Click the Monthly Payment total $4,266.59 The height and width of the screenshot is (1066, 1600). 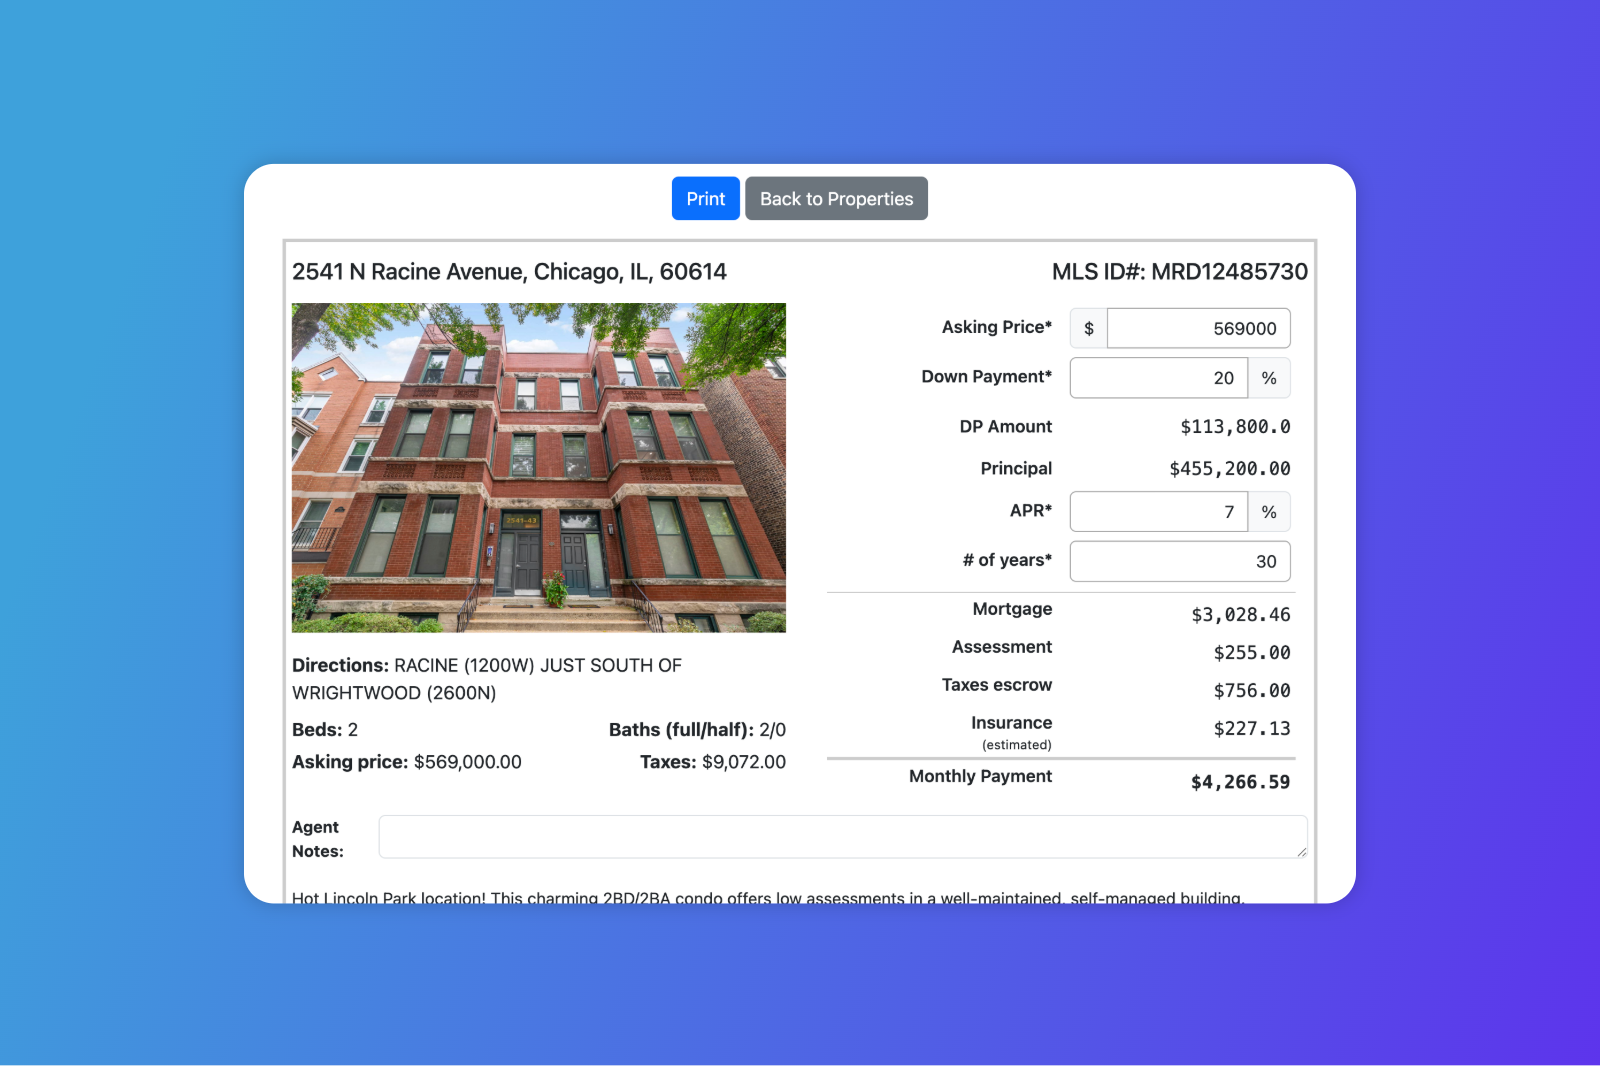[1240, 782]
